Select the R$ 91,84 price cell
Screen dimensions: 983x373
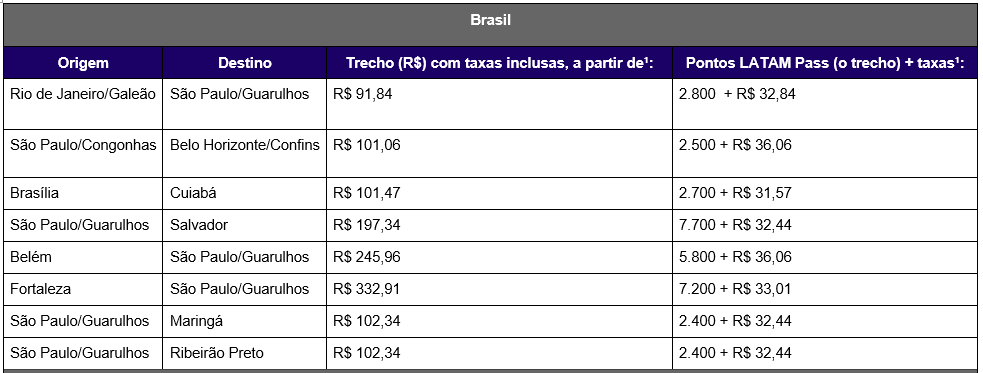[500, 104]
